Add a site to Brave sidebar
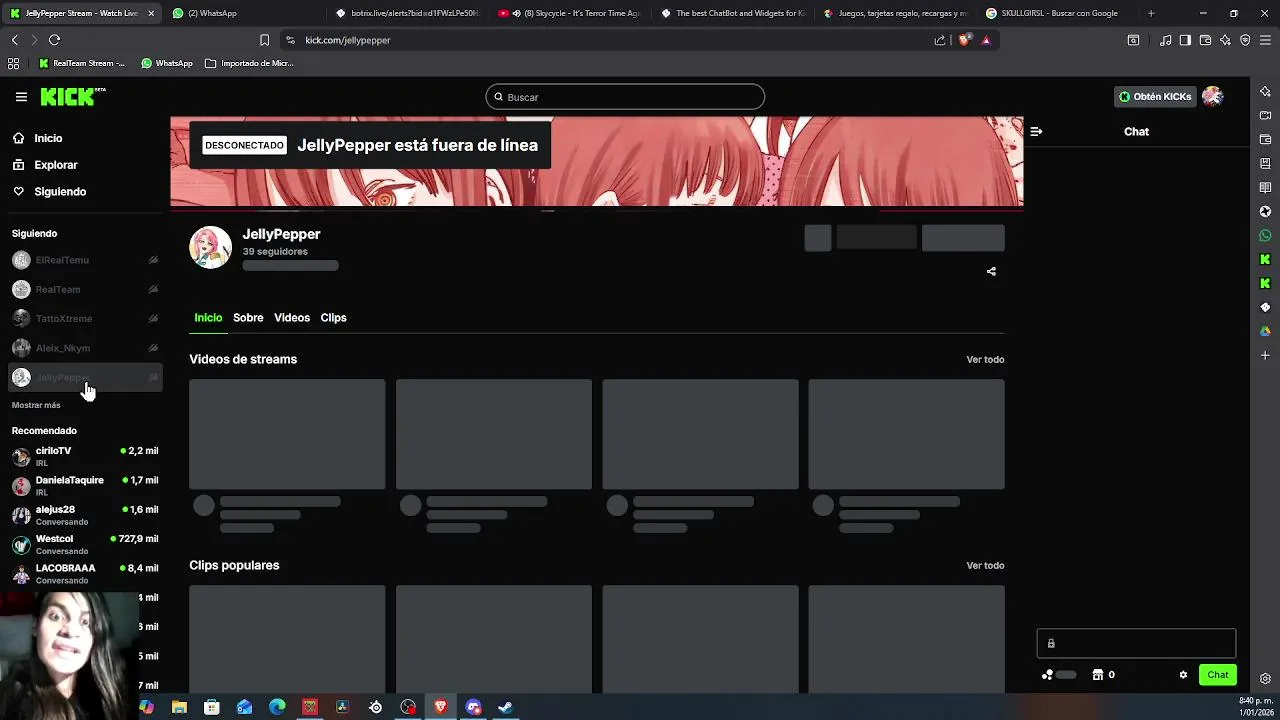The height and width of the screenshot is (720, 1280). point(1265,355)
